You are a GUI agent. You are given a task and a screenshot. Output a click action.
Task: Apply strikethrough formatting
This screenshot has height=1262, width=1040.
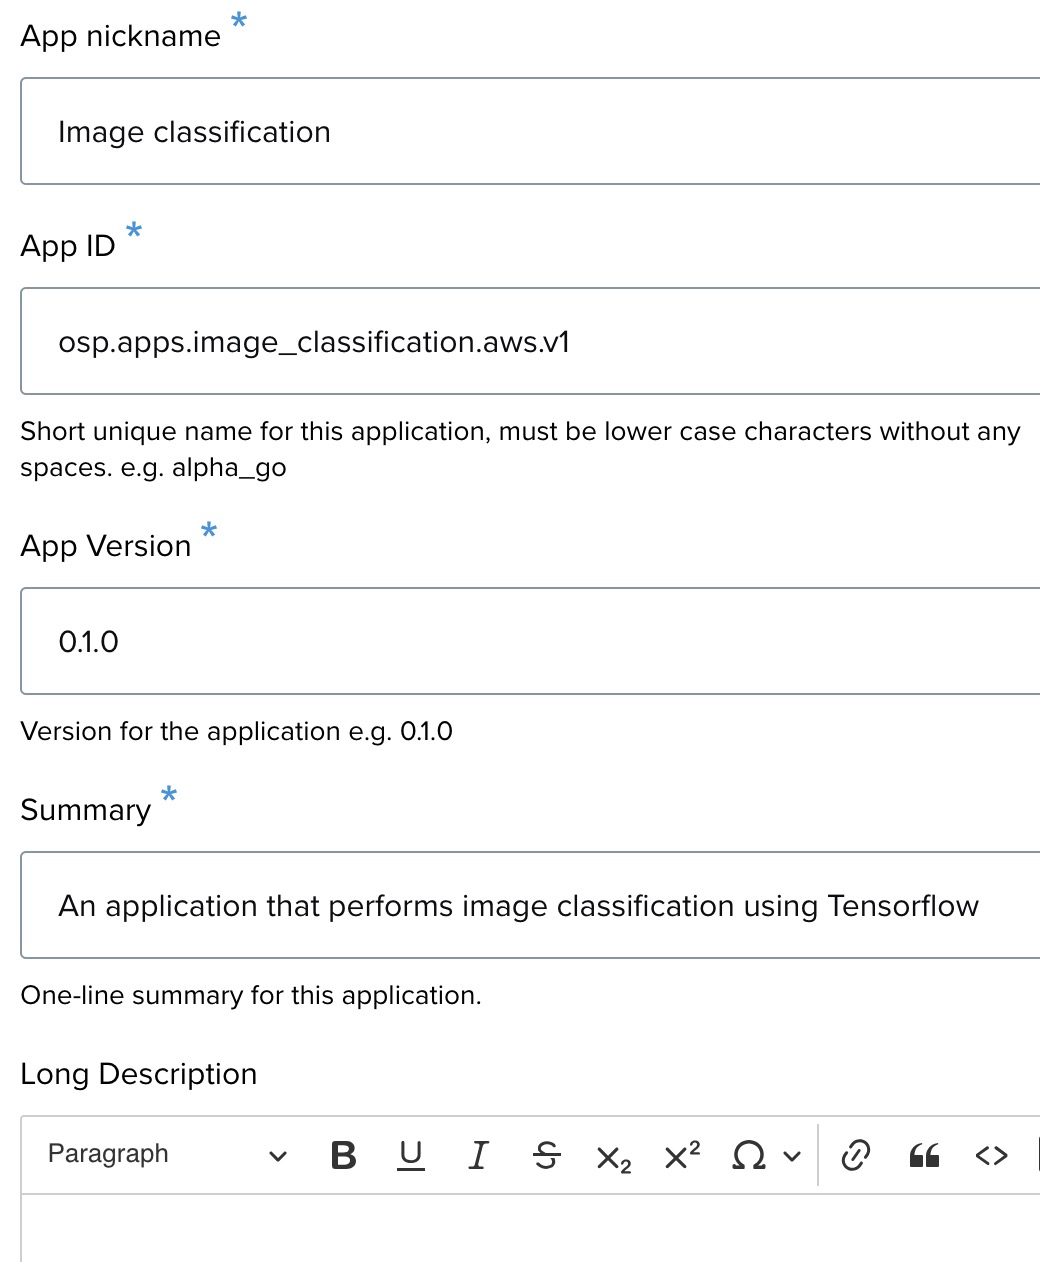[546, 1156]
